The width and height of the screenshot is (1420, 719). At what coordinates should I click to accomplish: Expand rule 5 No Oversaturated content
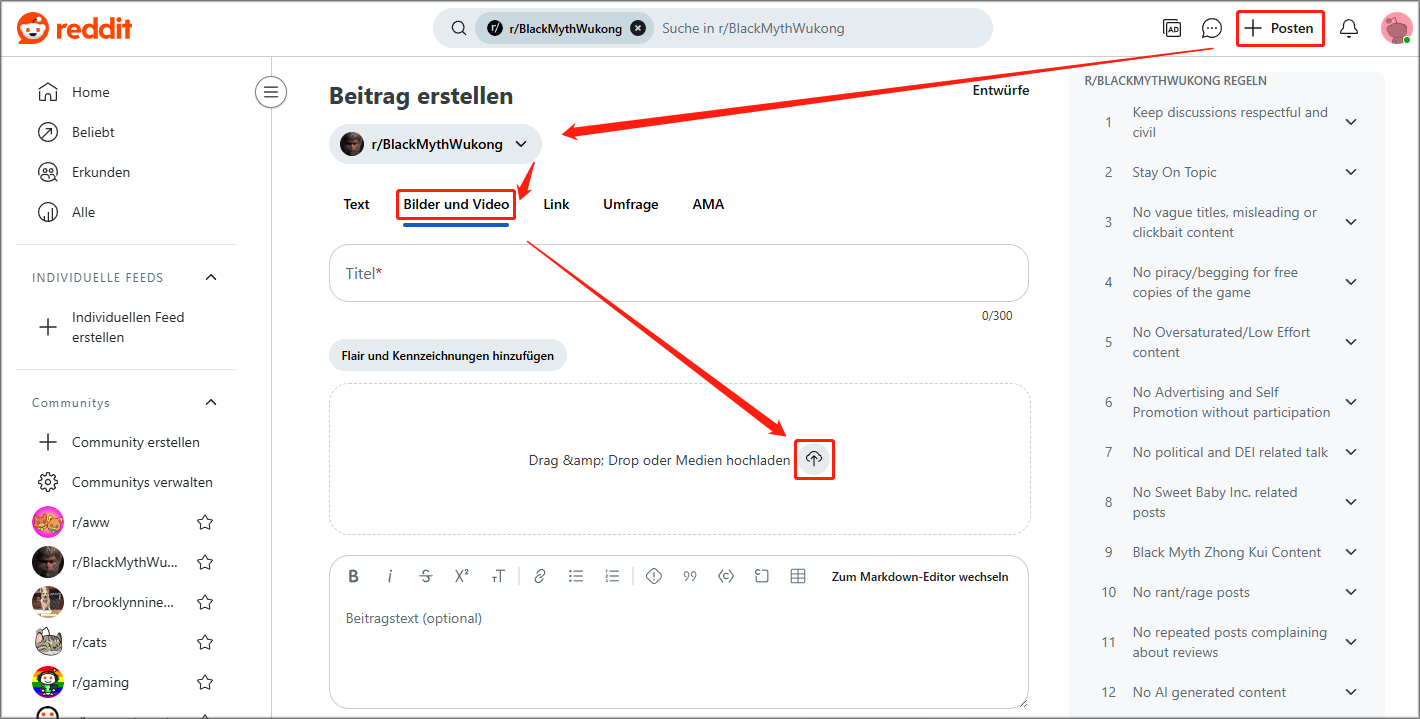click(x=1351, y=342)
